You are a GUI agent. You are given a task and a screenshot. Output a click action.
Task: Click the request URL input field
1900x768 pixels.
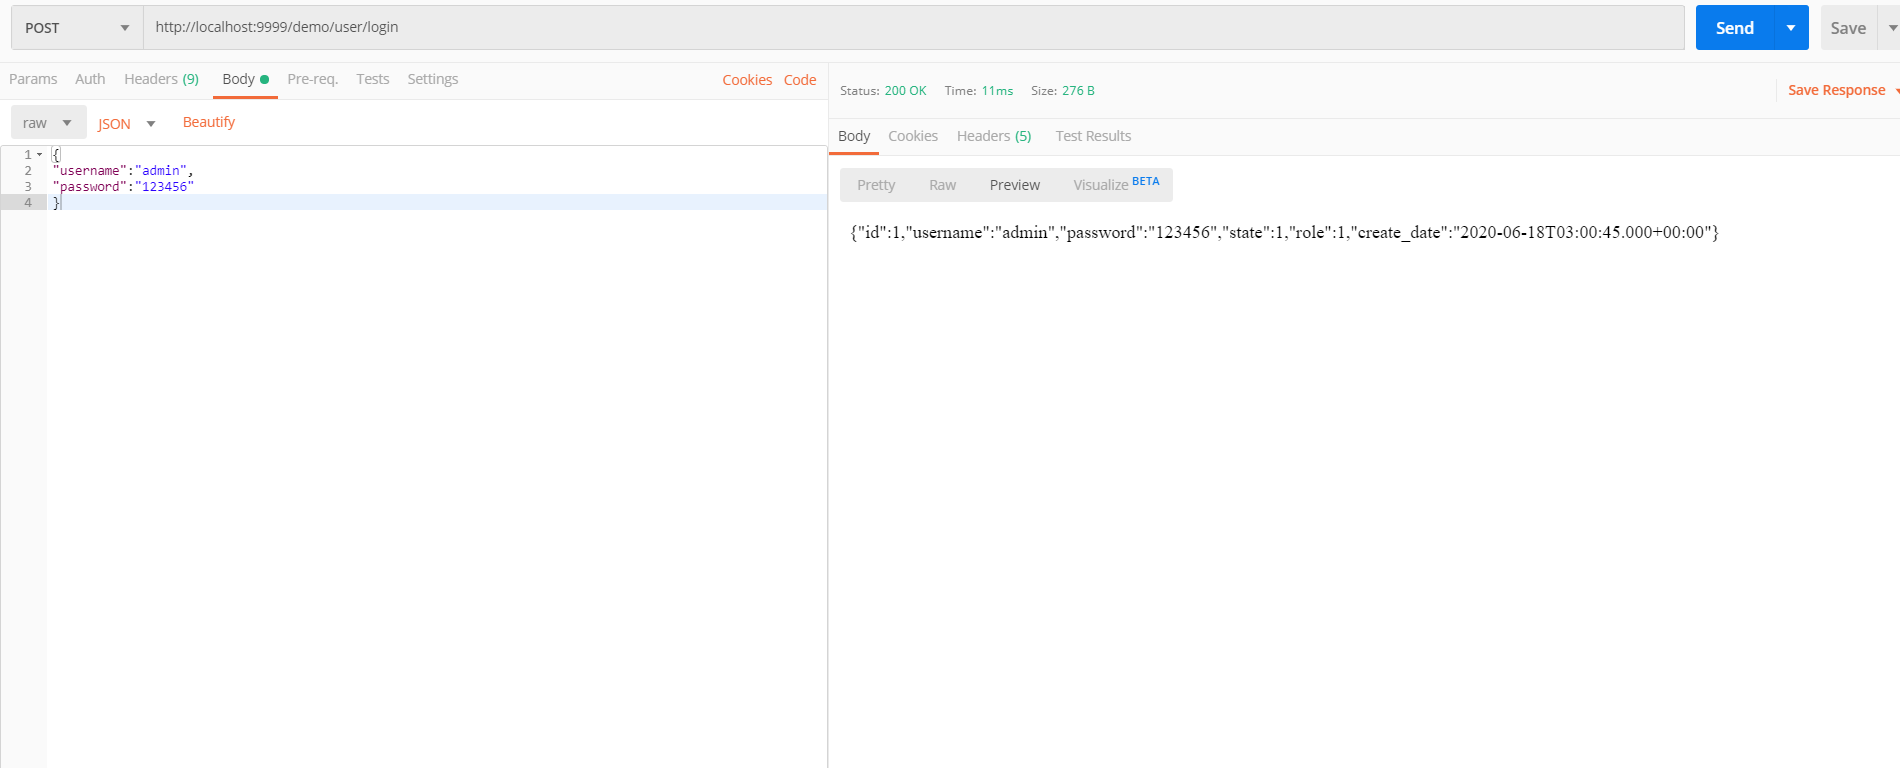tap(914, 28)
